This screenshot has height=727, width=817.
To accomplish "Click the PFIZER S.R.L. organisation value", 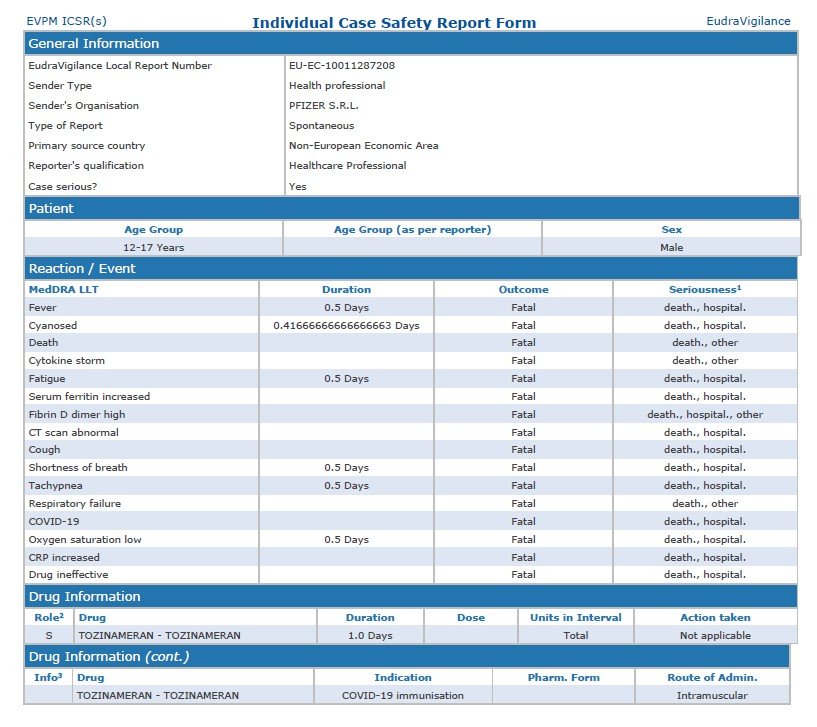I will [323, 106].
